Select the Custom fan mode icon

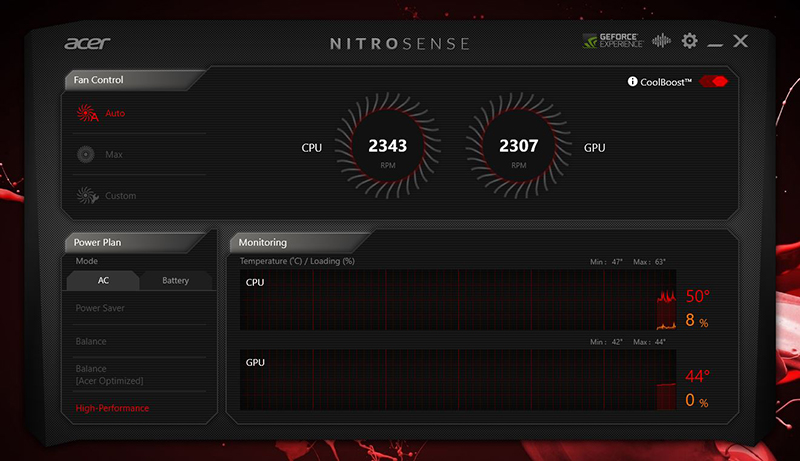coord(87,195)
